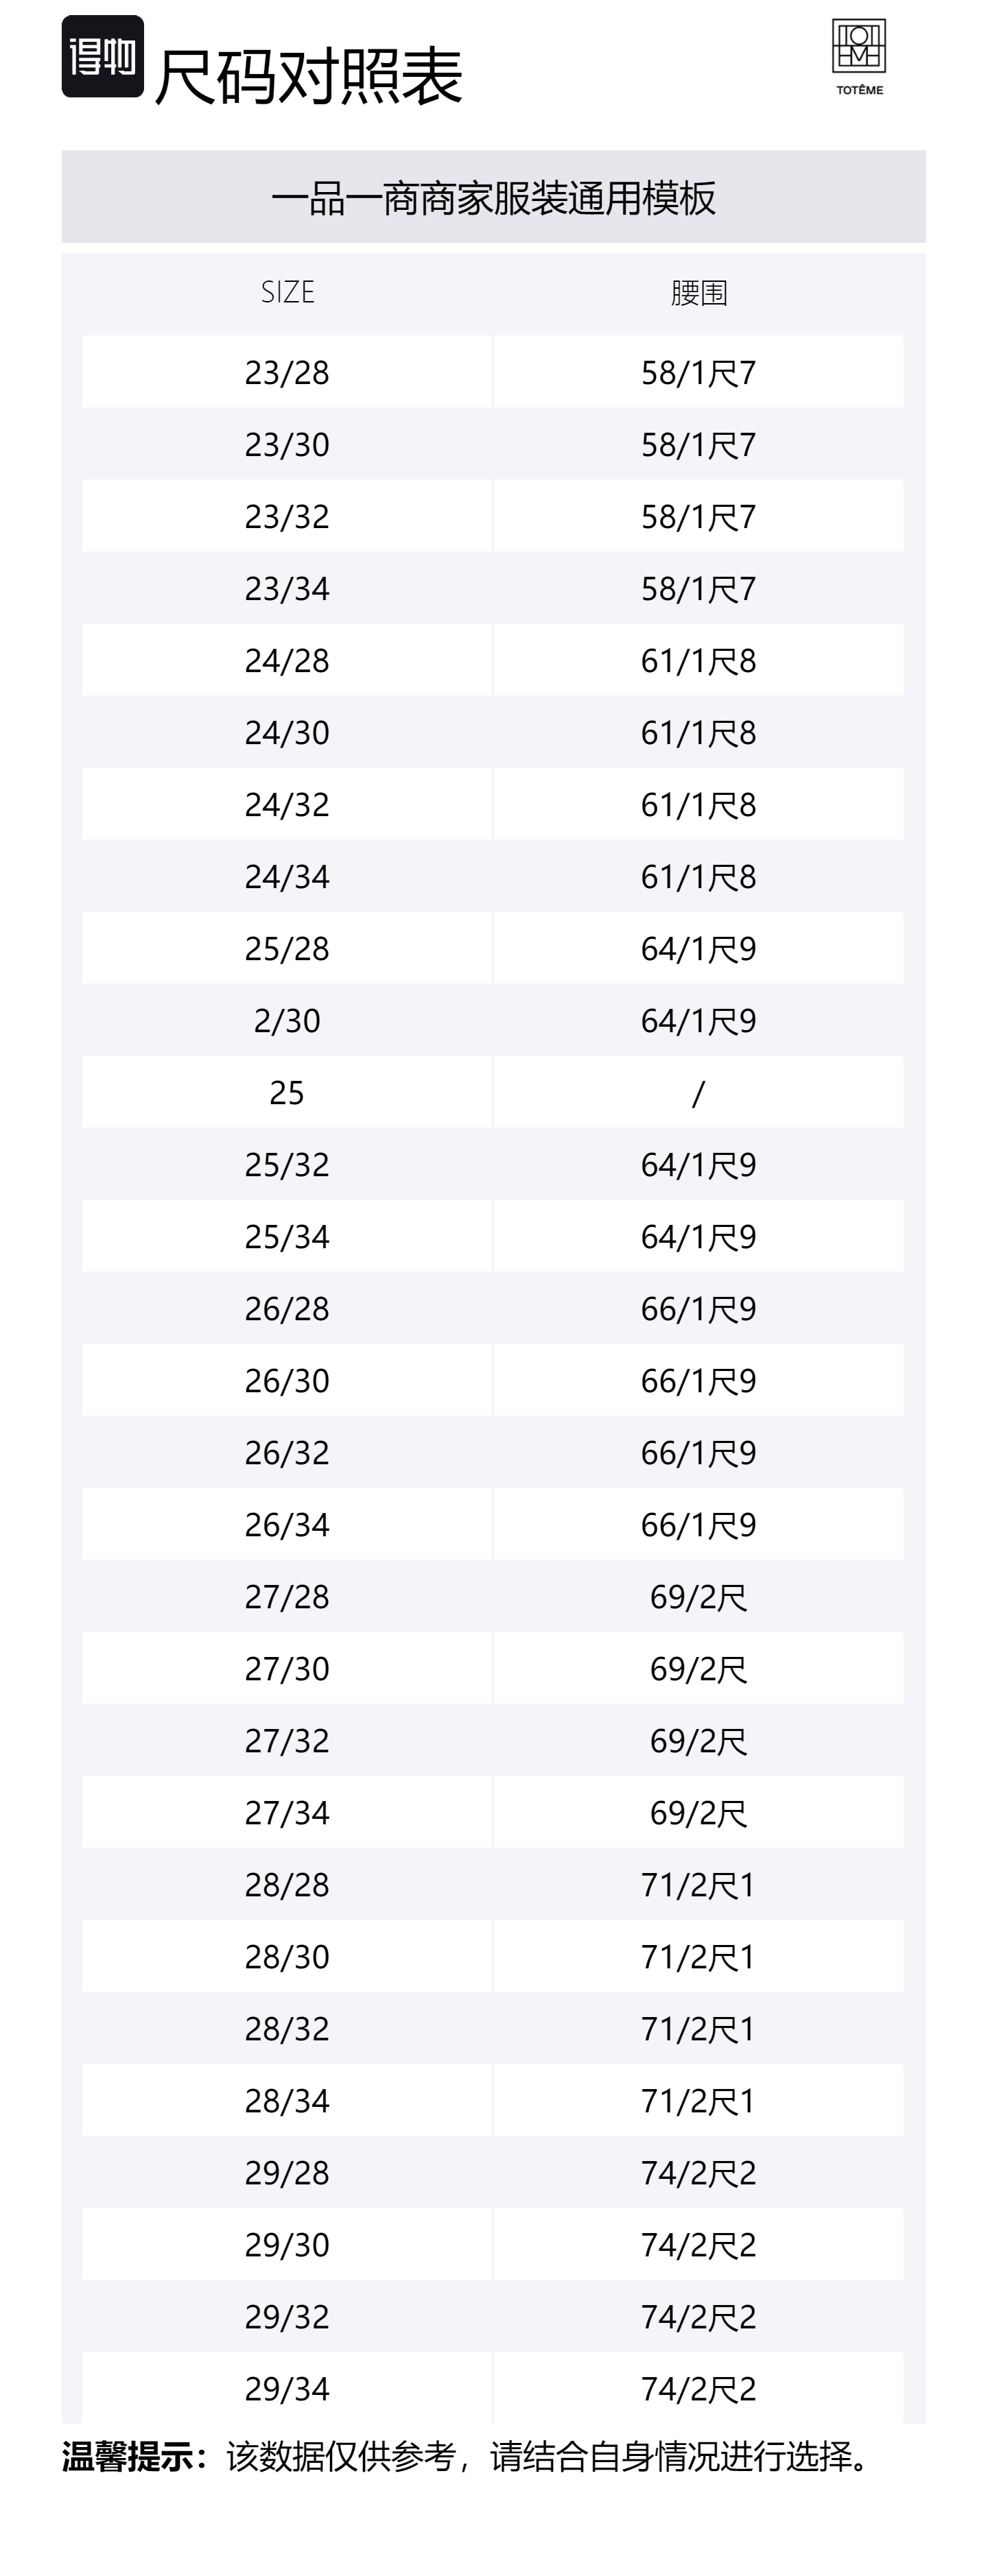The image size is (988, 2576).
Task: Select the 26/28 size cell
Action: 287,1309
